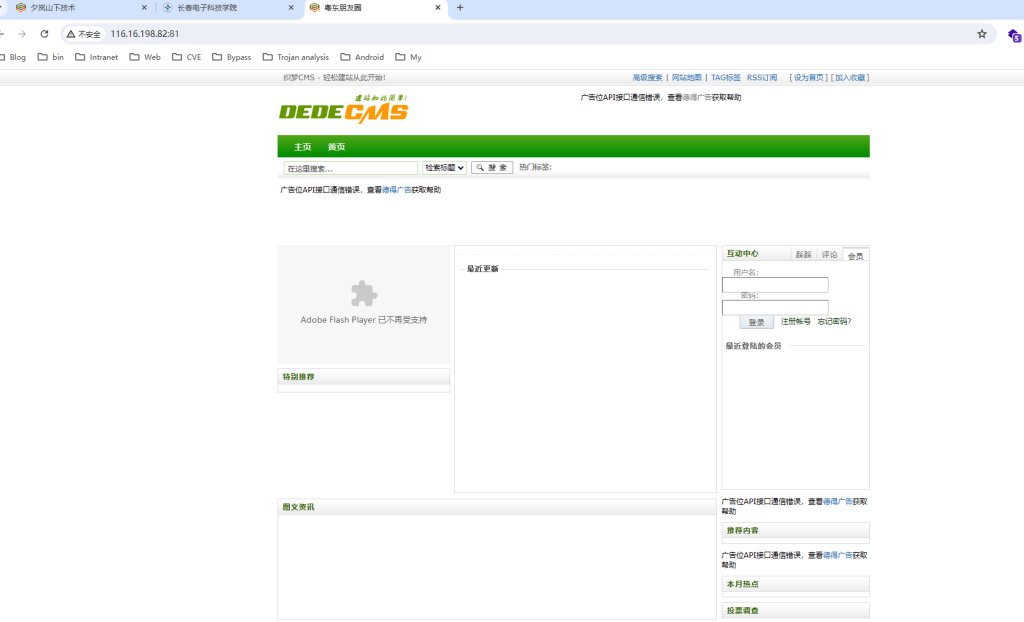The height and width of the screenshot is (622, 1024).
Task: Open the CVE bookmark folder
Action: pos(186,57)
